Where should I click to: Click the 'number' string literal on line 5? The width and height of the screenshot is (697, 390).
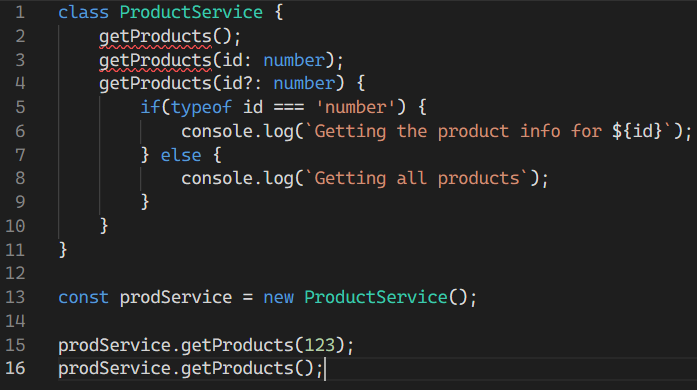[355, 107]
